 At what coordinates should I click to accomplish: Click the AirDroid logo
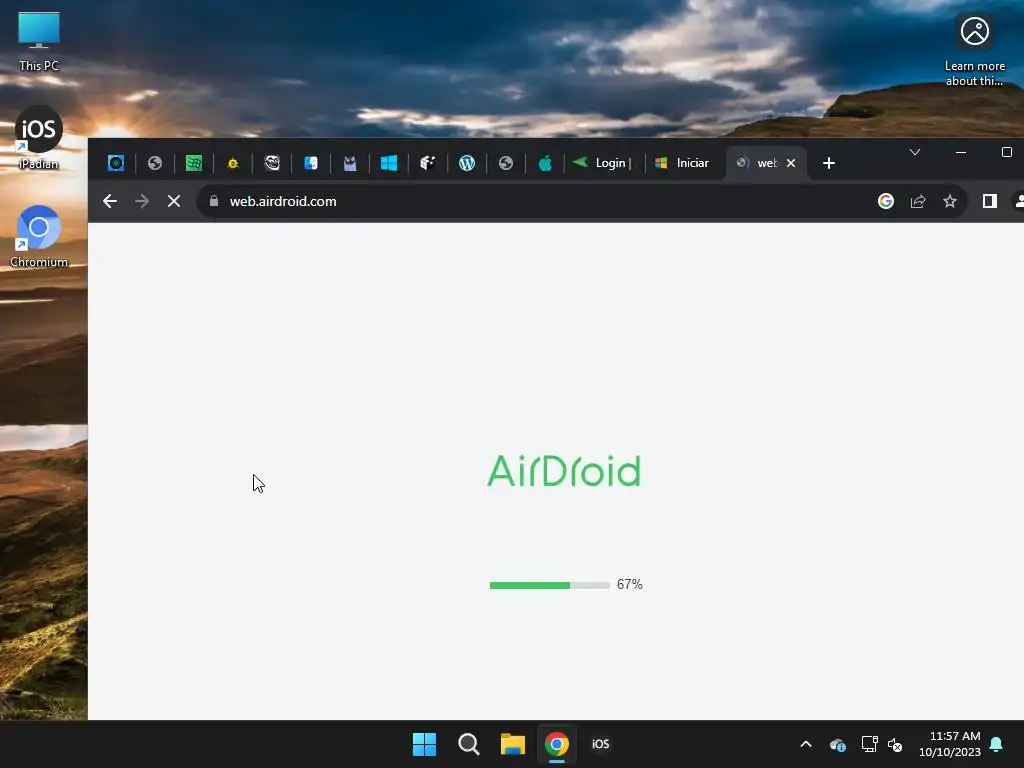pos(564,471)
